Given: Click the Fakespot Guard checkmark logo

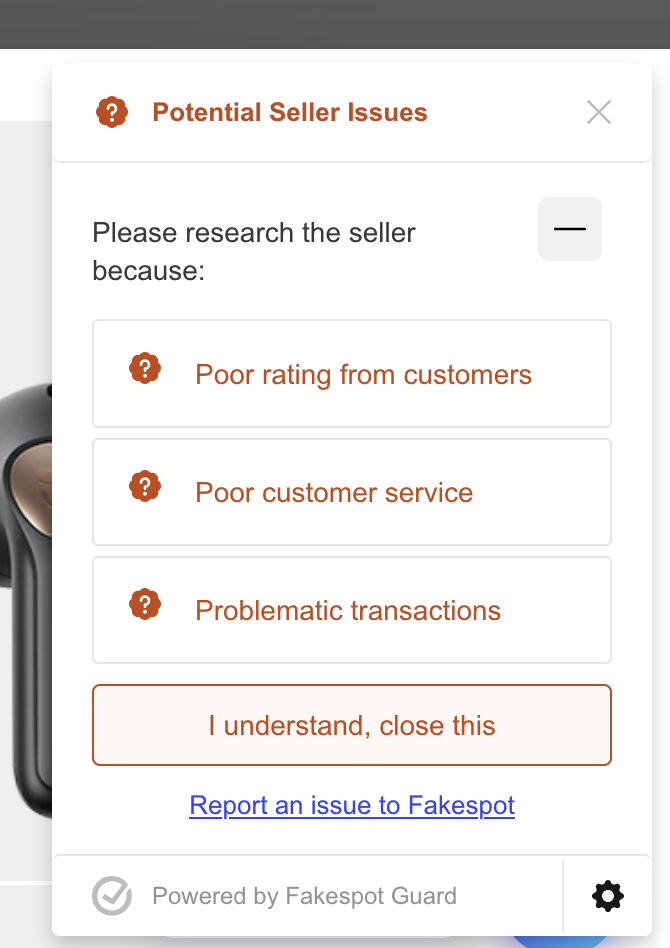Looking at the screenshot, I should click(112, 895).
